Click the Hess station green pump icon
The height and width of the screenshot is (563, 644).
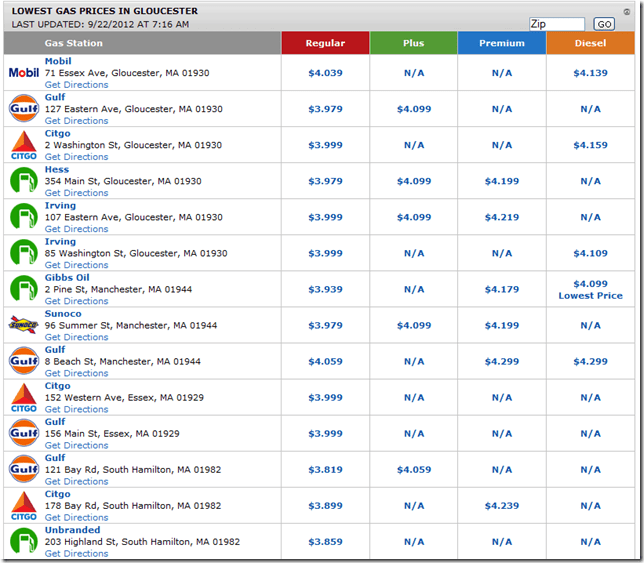pos(23,181)
